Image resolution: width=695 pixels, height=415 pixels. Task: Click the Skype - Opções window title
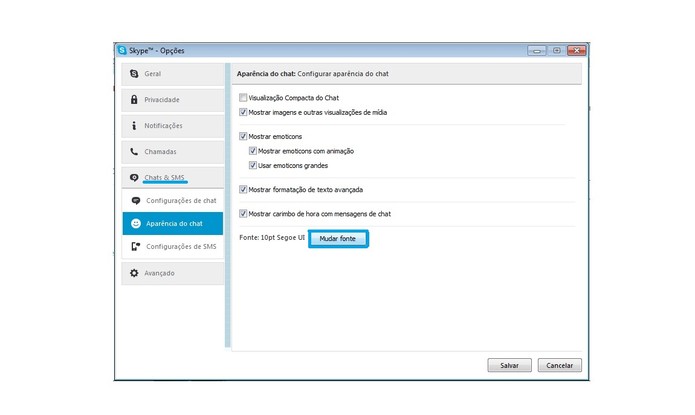[x=156, y=51]
